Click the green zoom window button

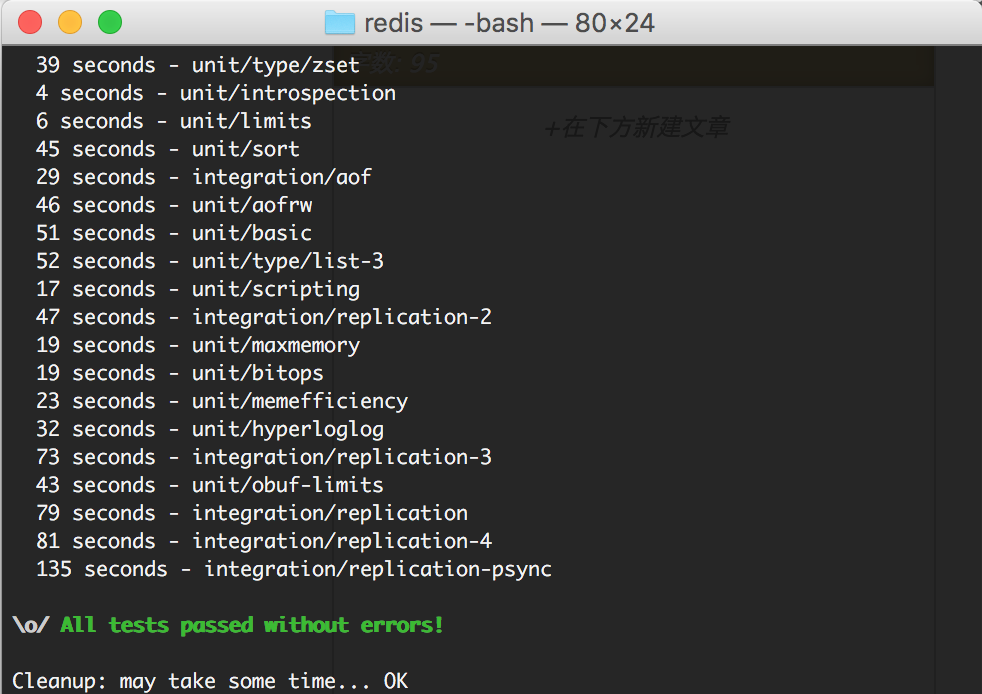(x=110, y=22)
